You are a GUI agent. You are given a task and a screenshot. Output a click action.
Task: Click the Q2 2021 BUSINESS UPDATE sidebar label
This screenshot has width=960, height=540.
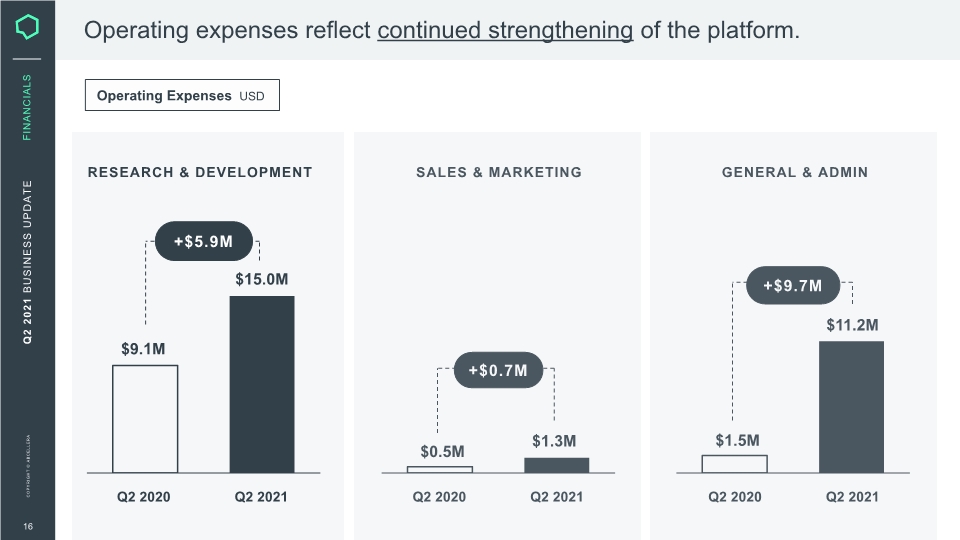(x=27, y=262)
